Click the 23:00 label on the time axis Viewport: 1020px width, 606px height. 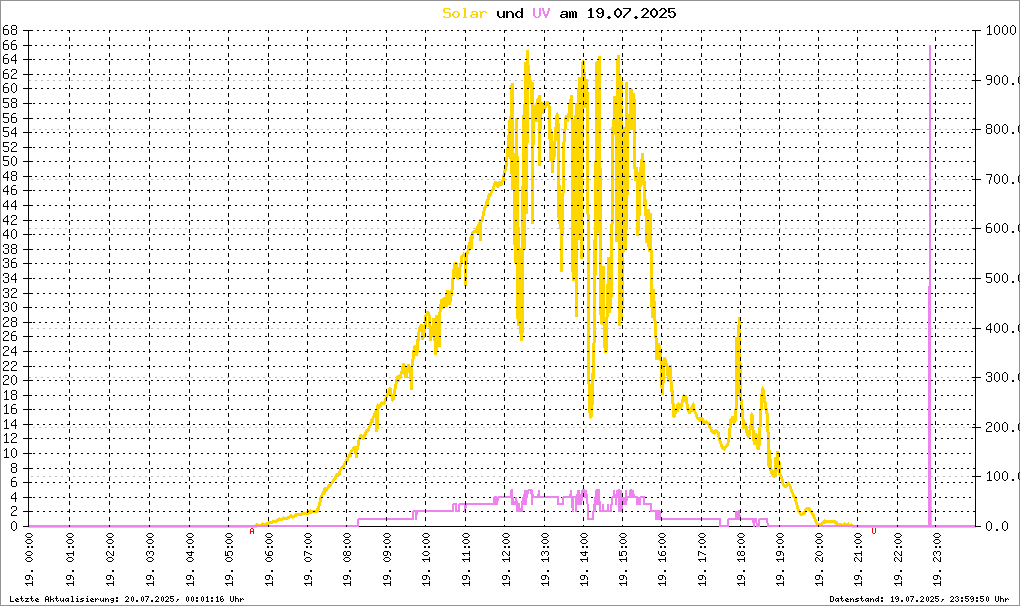937,563
